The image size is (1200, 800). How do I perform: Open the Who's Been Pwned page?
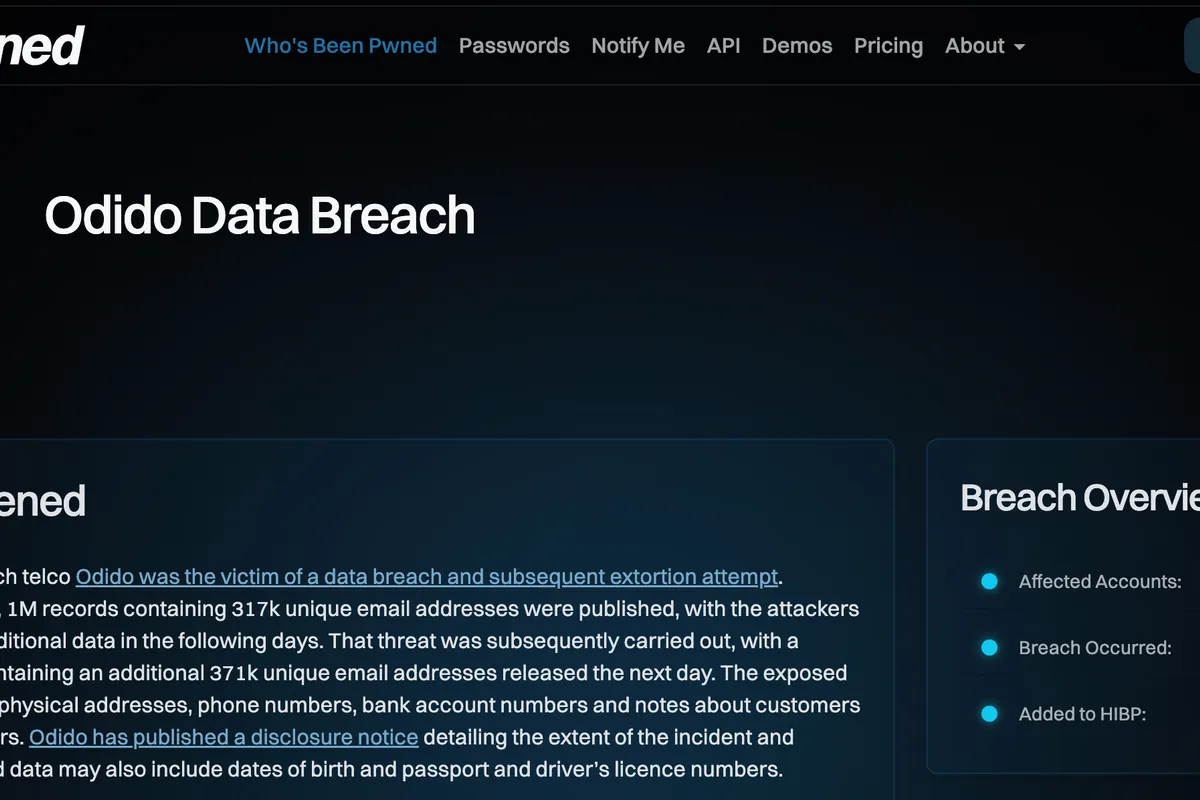(x=340, y=46)
